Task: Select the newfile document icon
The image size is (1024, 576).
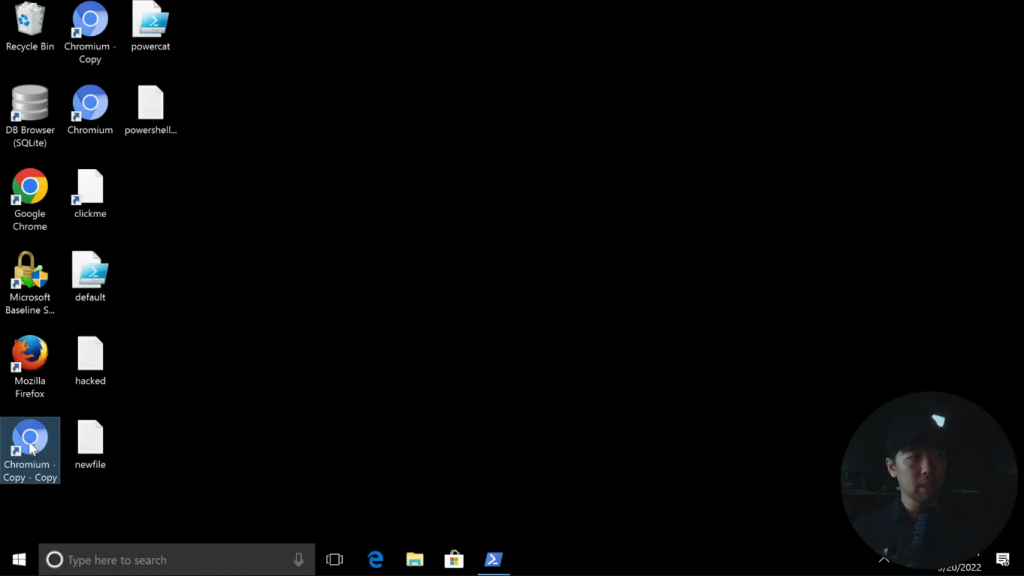Action: click(x=90, y=444)
